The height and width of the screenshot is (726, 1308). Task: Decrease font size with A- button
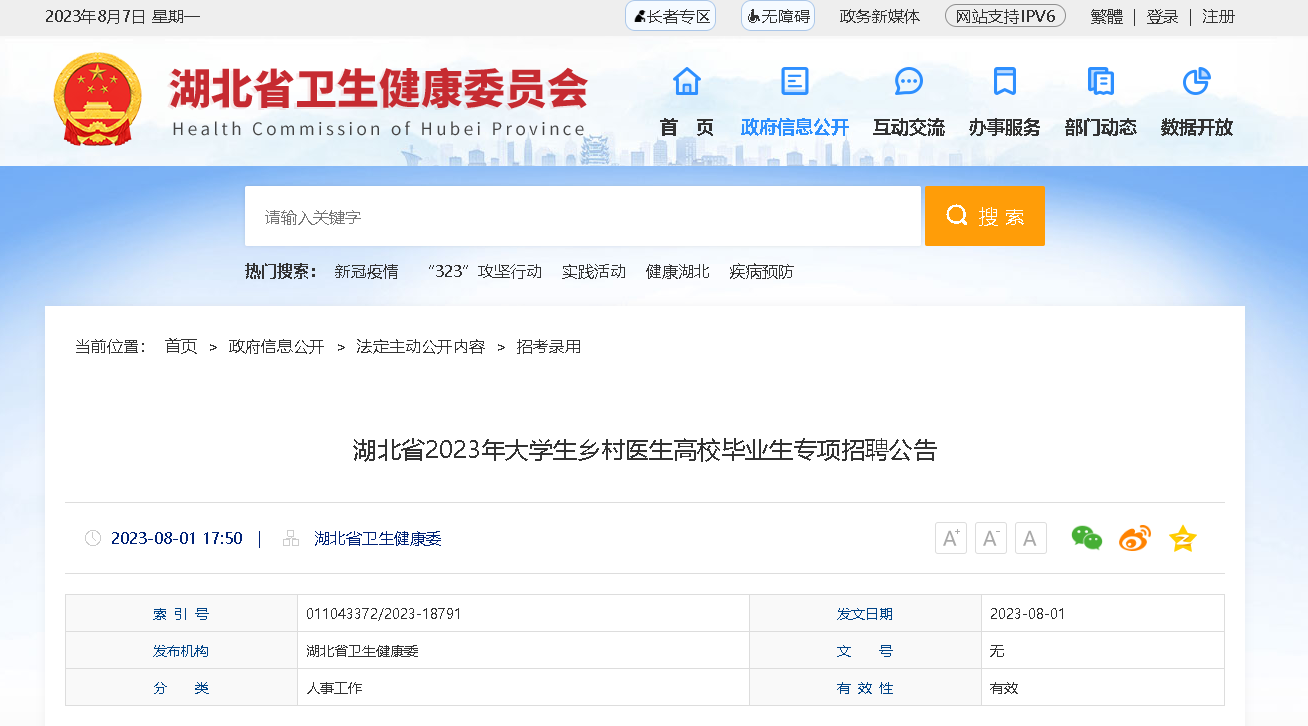[x=990, y=538]
